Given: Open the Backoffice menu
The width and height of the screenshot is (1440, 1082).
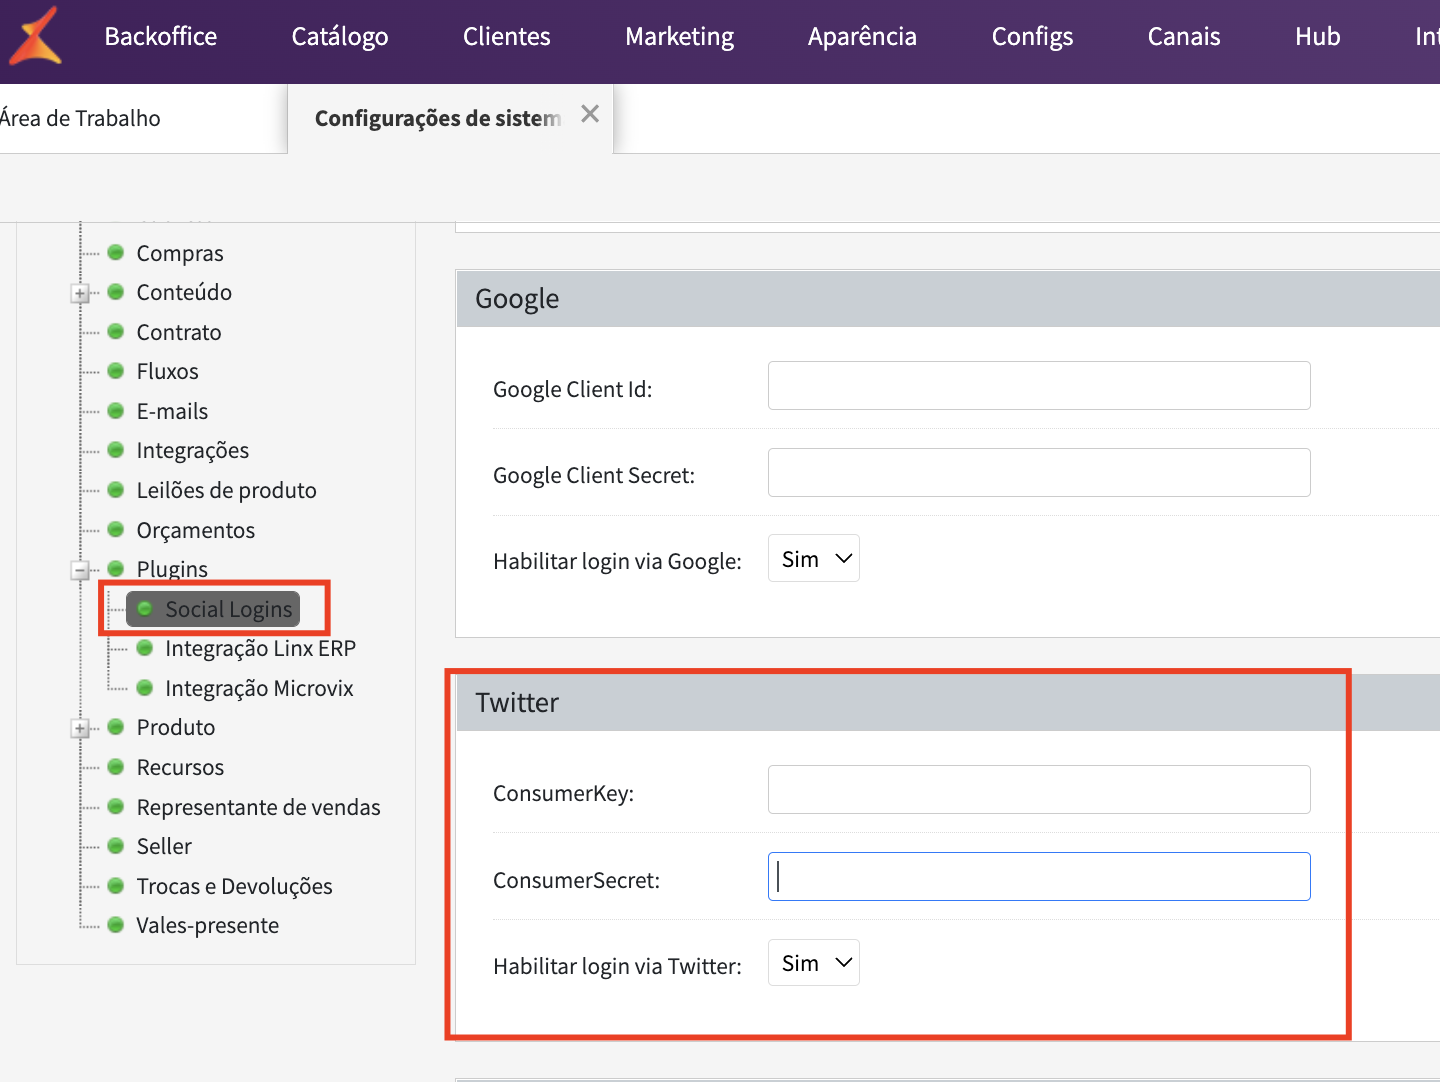Looking at the screenshot, I should tap(161, 36).
